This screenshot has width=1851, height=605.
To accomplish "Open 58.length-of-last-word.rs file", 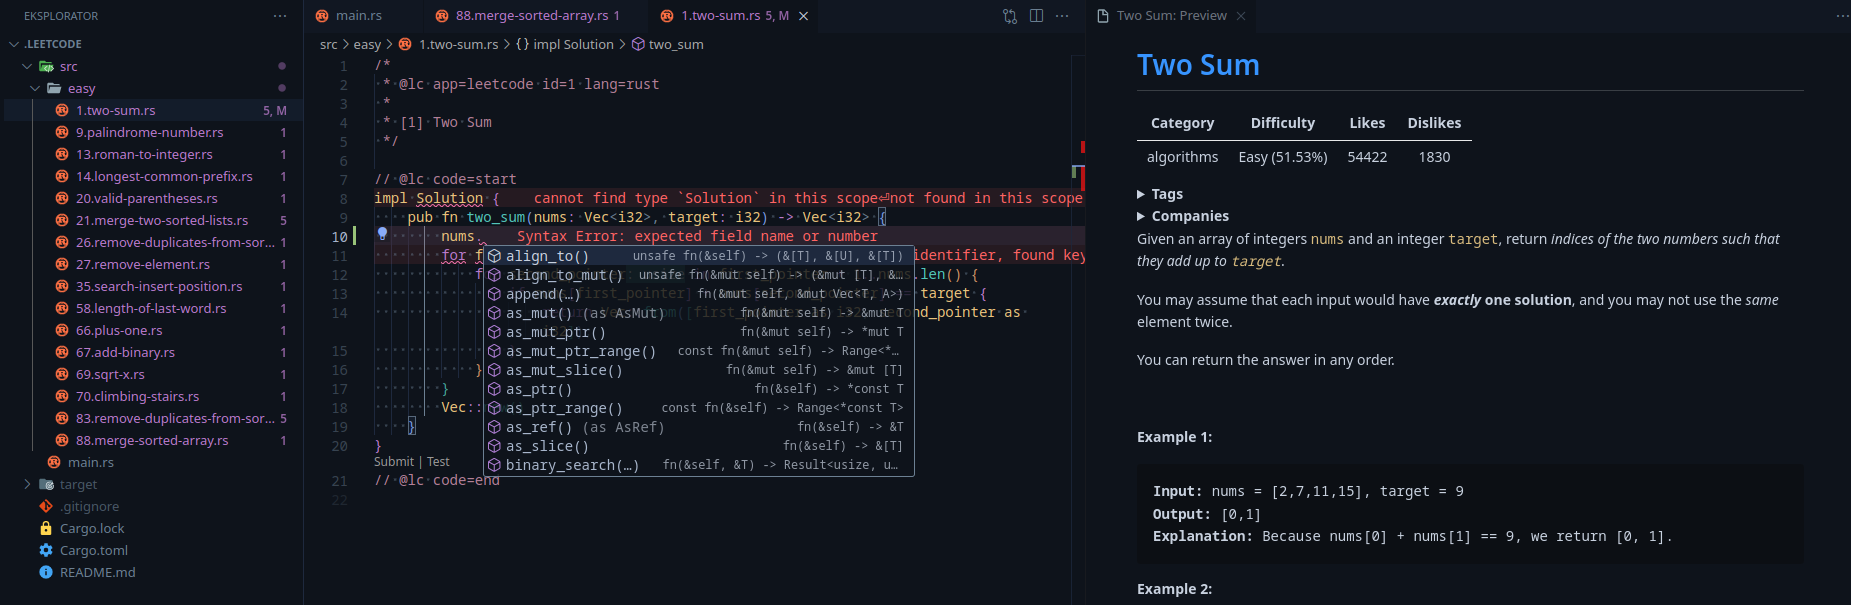I will (x=151, y=308).
